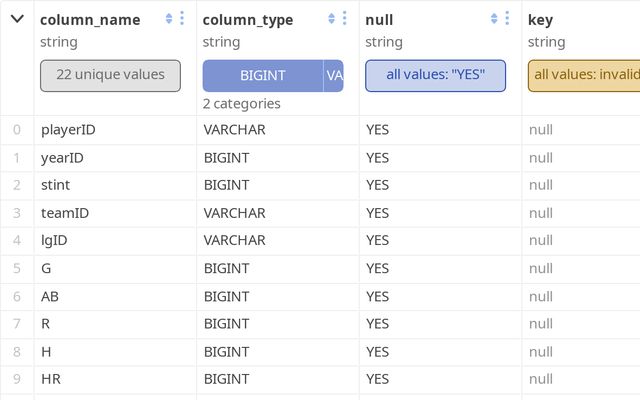The image size is (640, 400).
Task: Click YES null cell in AB row
Action: (377, 296)
